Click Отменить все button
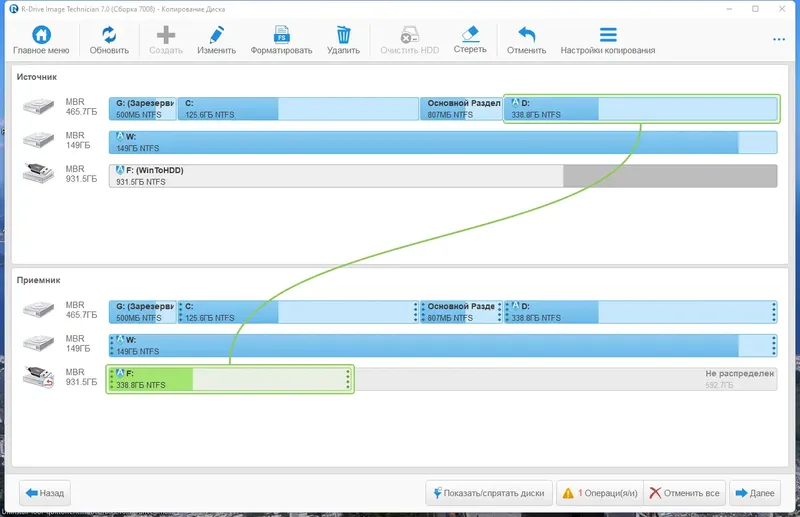Screen dimensions: 800x517 point(684,493)
